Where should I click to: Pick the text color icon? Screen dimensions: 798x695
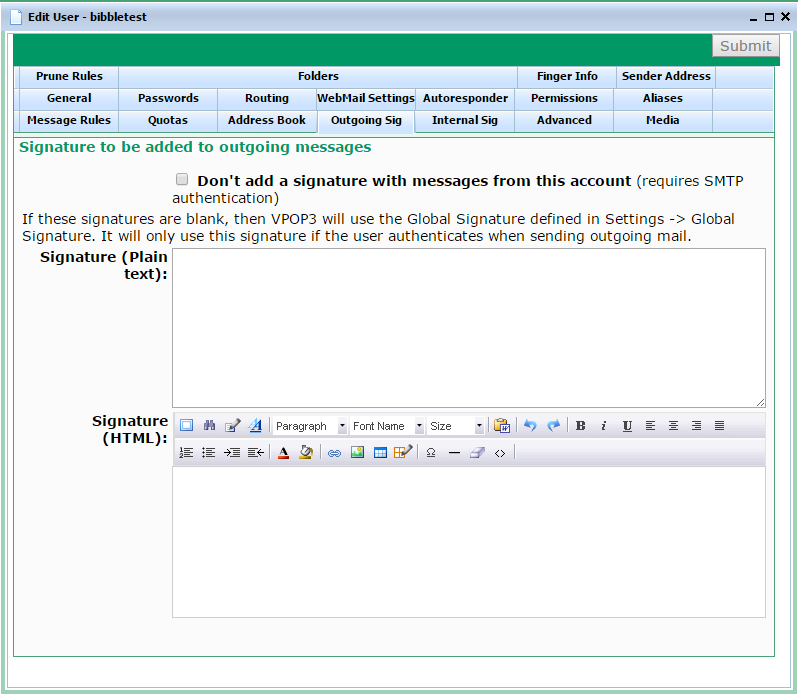tap(283, 453)
